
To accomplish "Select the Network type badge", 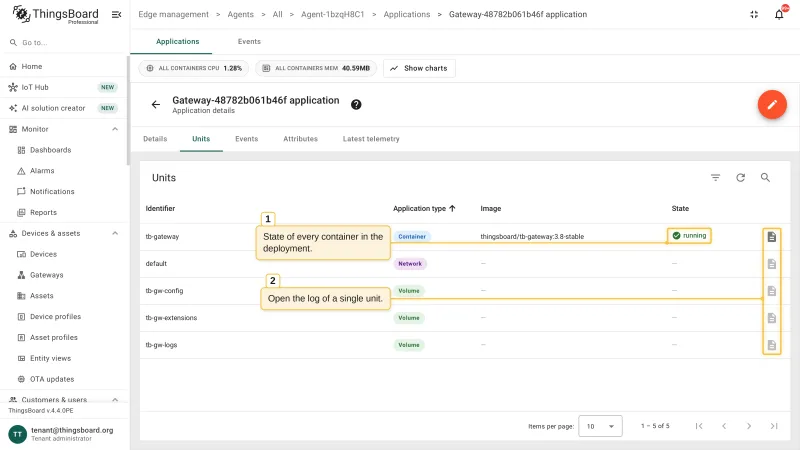I will coord(410,264).
